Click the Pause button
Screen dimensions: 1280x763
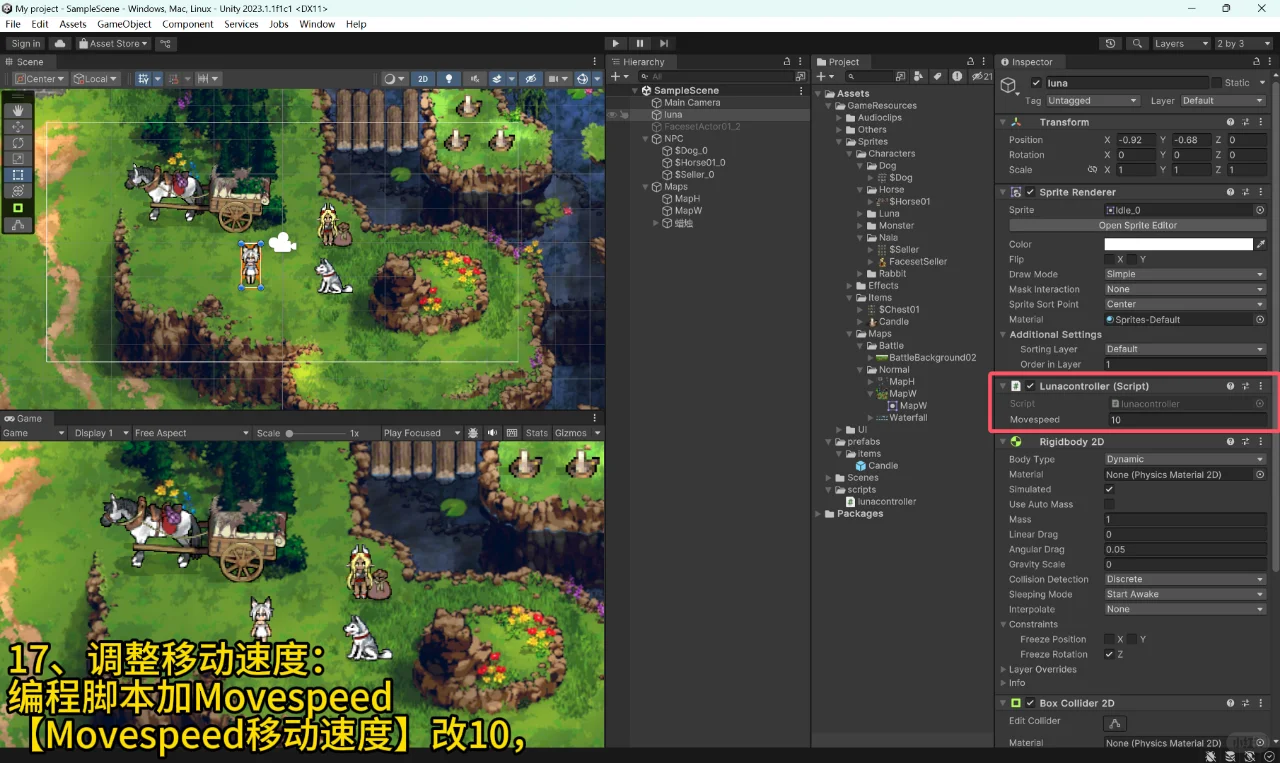(640, 44)
